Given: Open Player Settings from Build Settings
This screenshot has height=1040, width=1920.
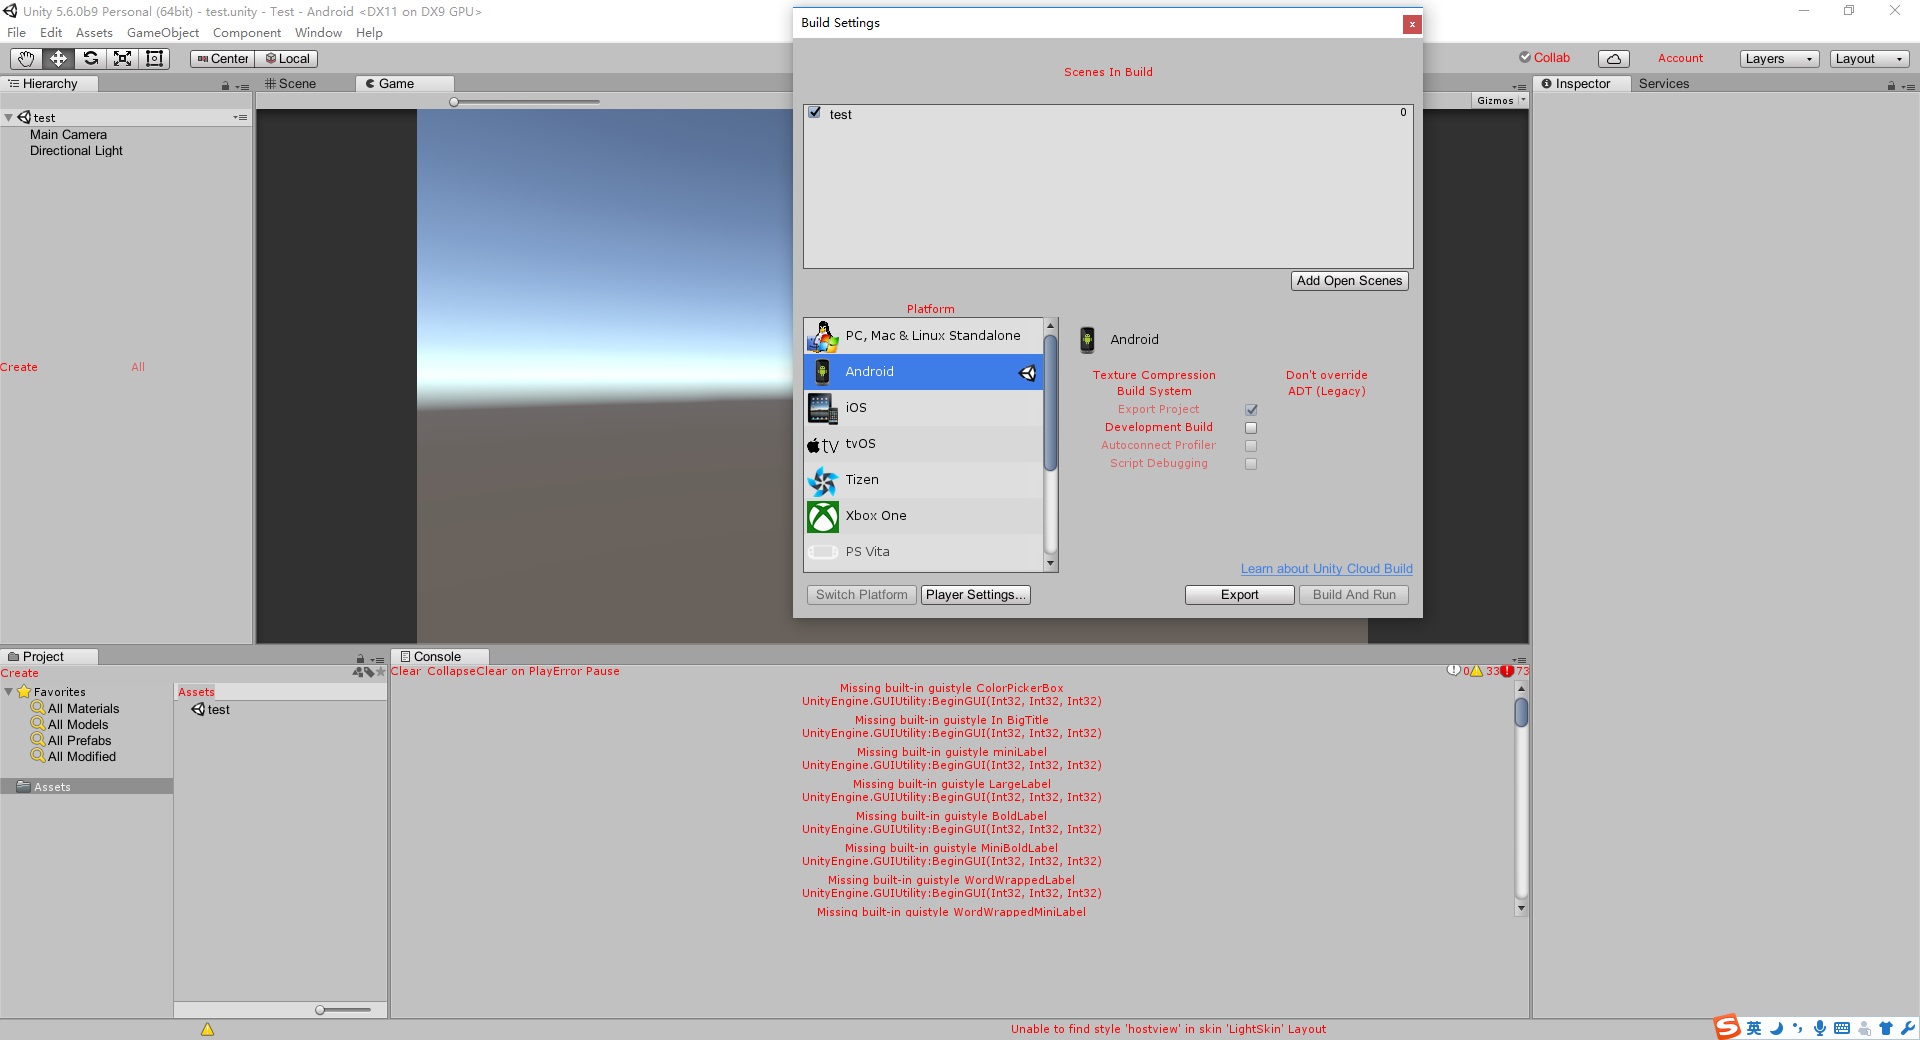Looking at the screenshot, I should pos(975,595).
